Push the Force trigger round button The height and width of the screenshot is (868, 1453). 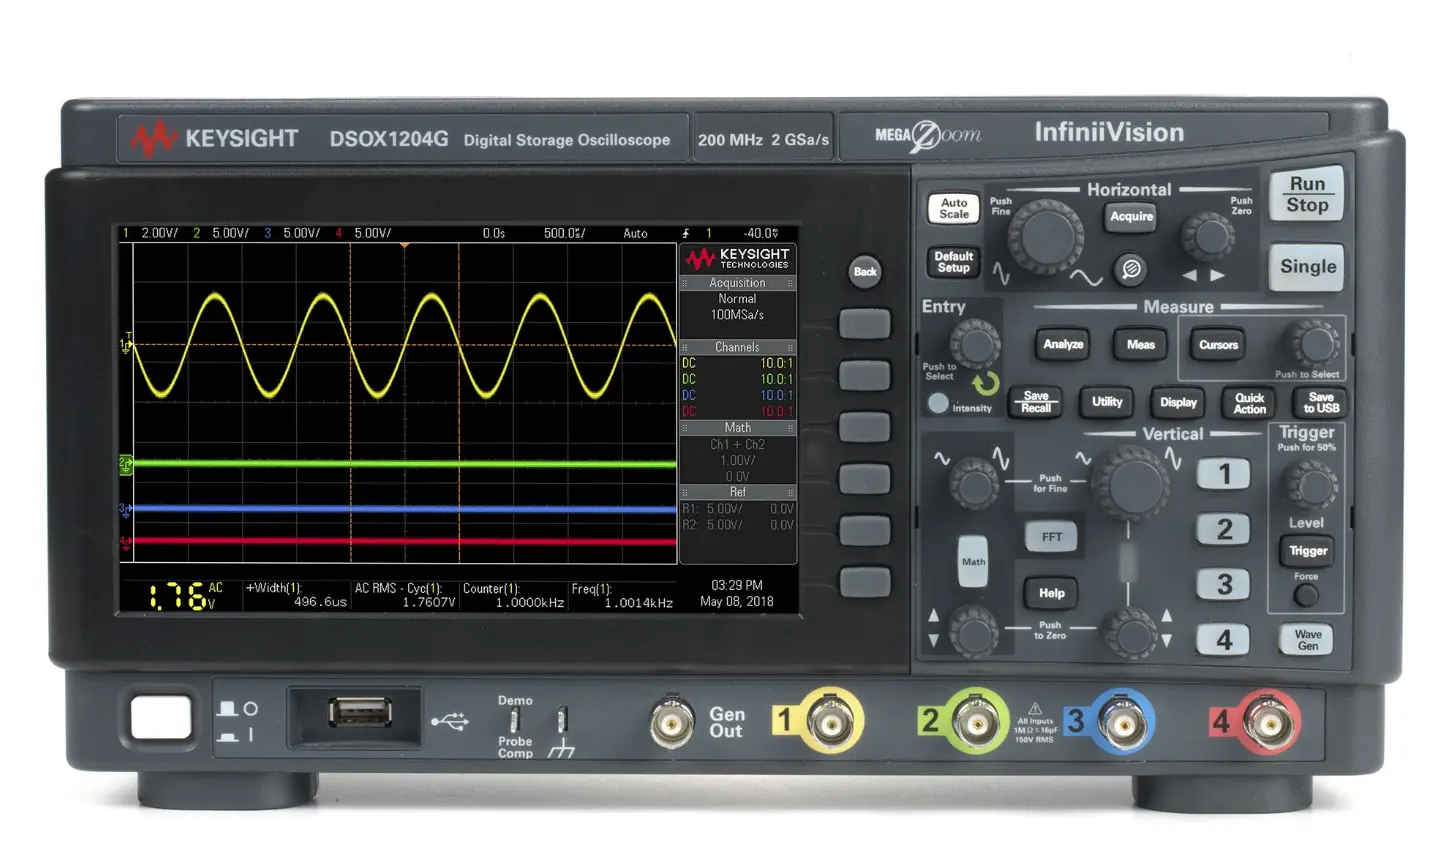[x=1306, y=595]
